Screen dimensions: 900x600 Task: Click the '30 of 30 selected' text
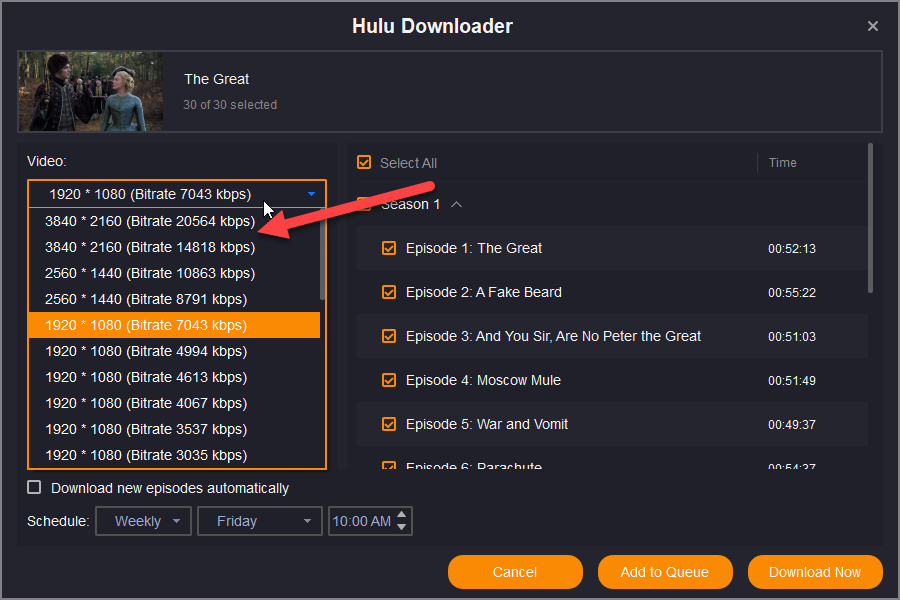(230, 104)
